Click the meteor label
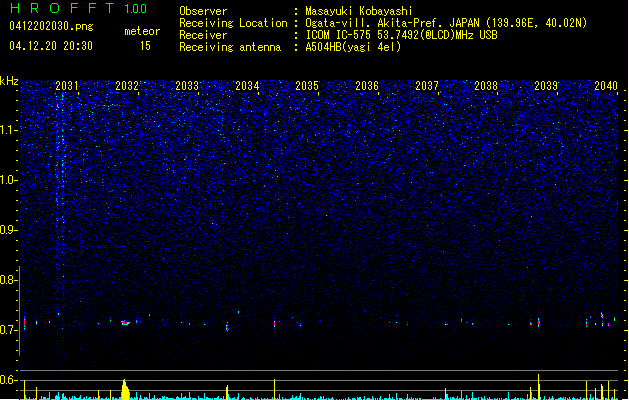Screen dimensions: 629x400 pyautogui.click(x=142, y=31)
